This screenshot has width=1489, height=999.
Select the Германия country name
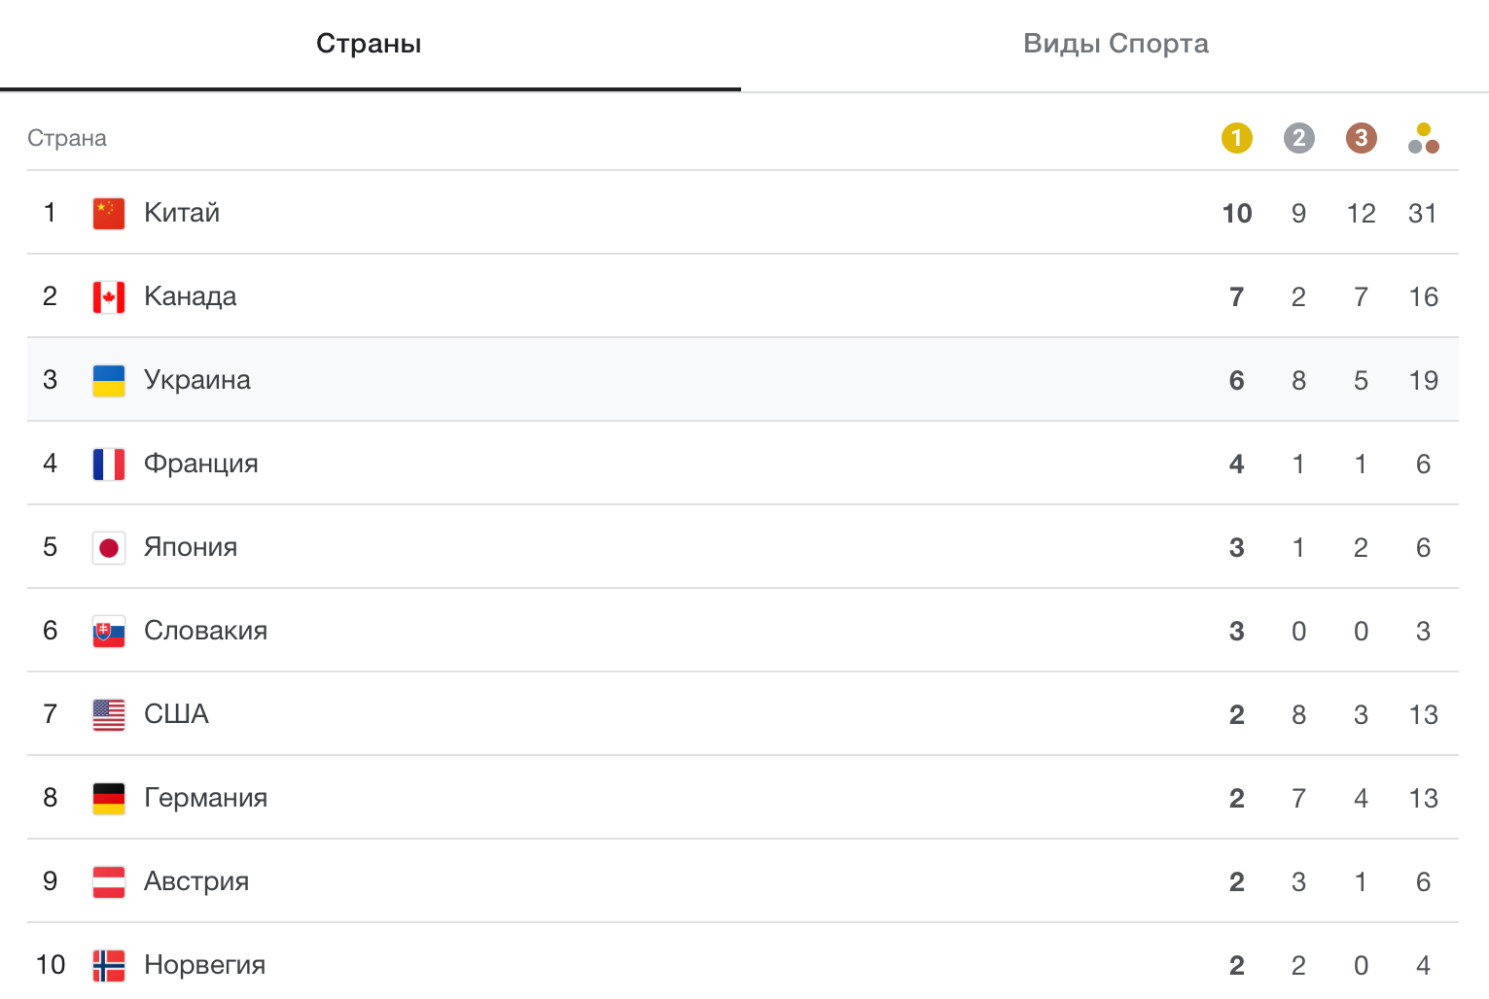point(206,798)
